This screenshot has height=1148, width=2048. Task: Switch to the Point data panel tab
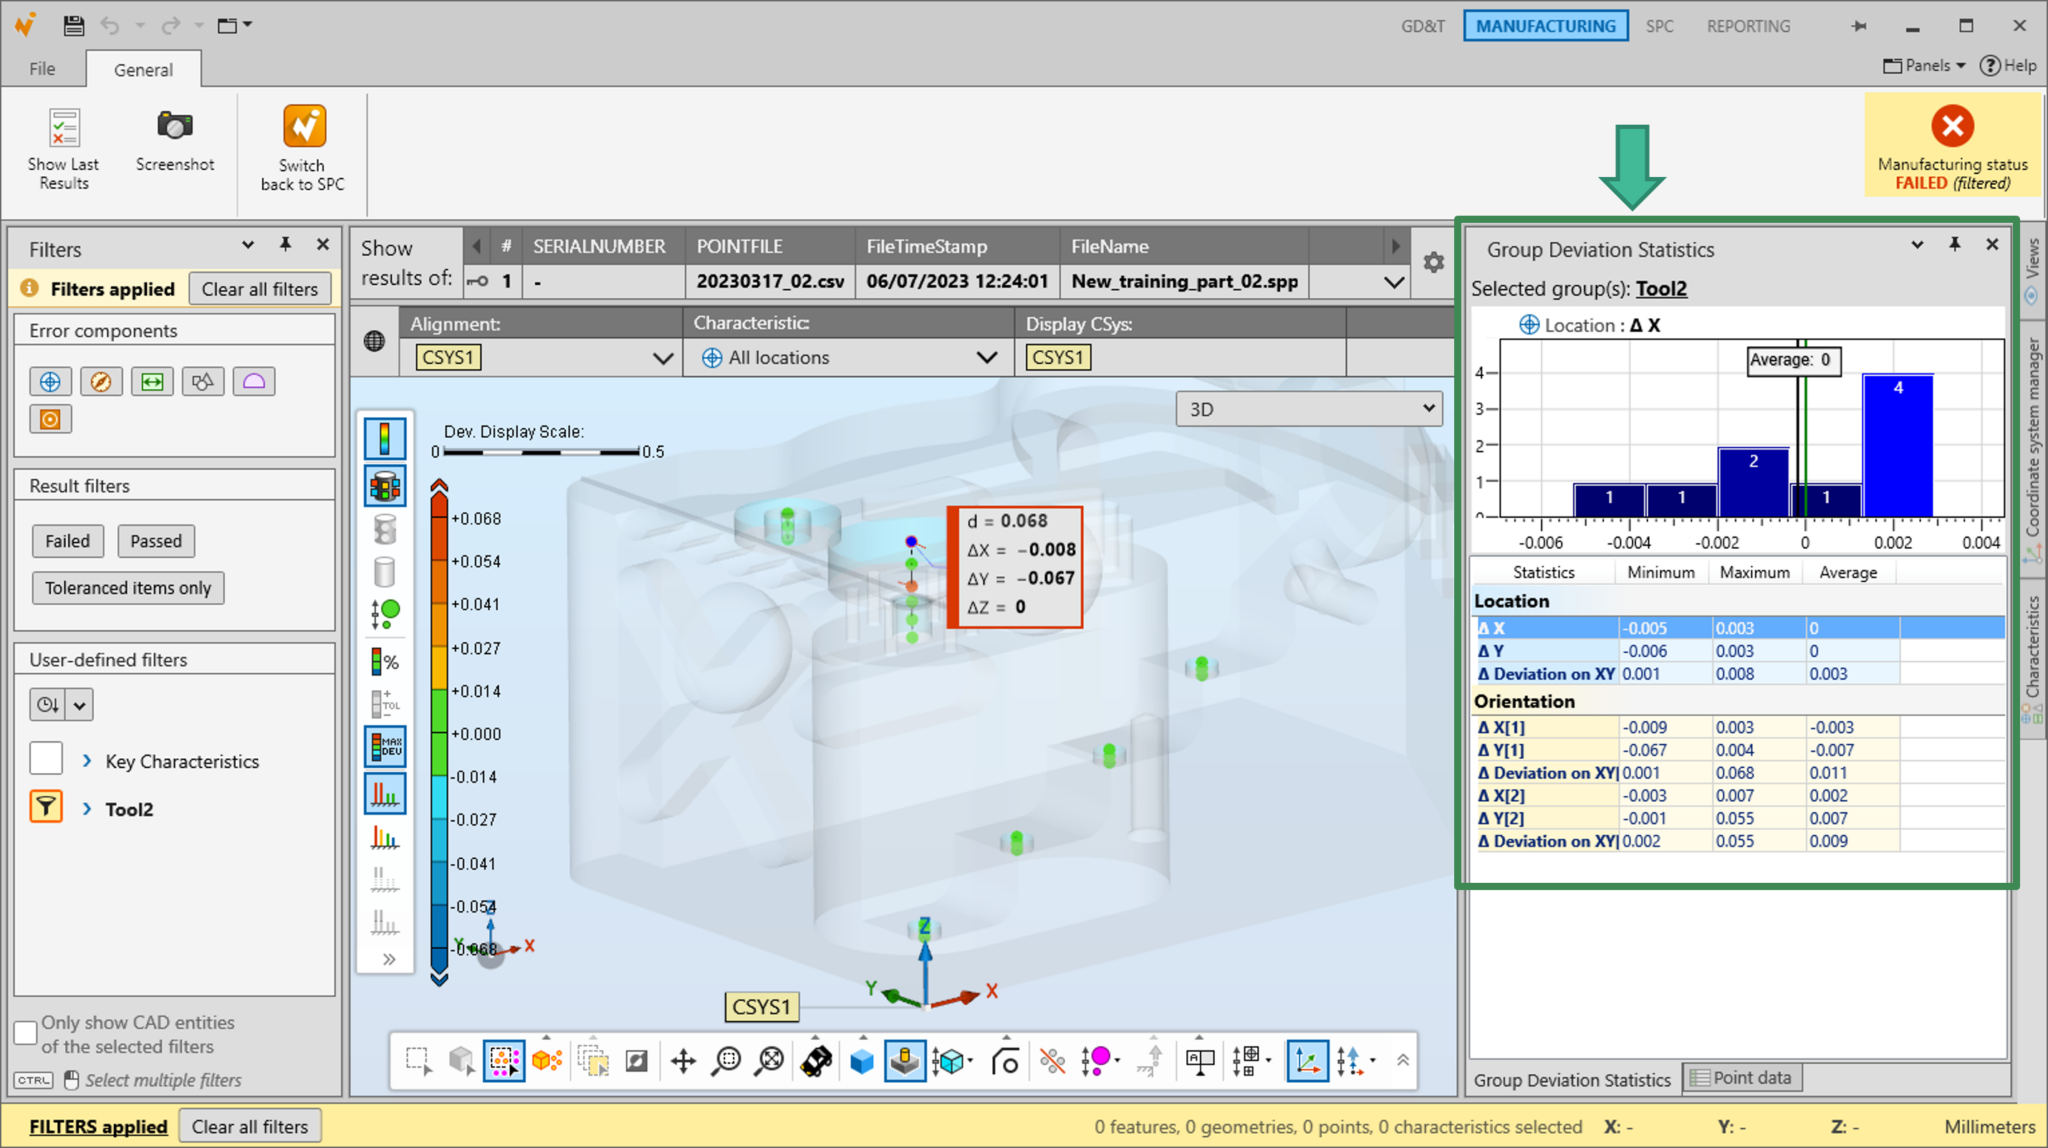1742,1077
